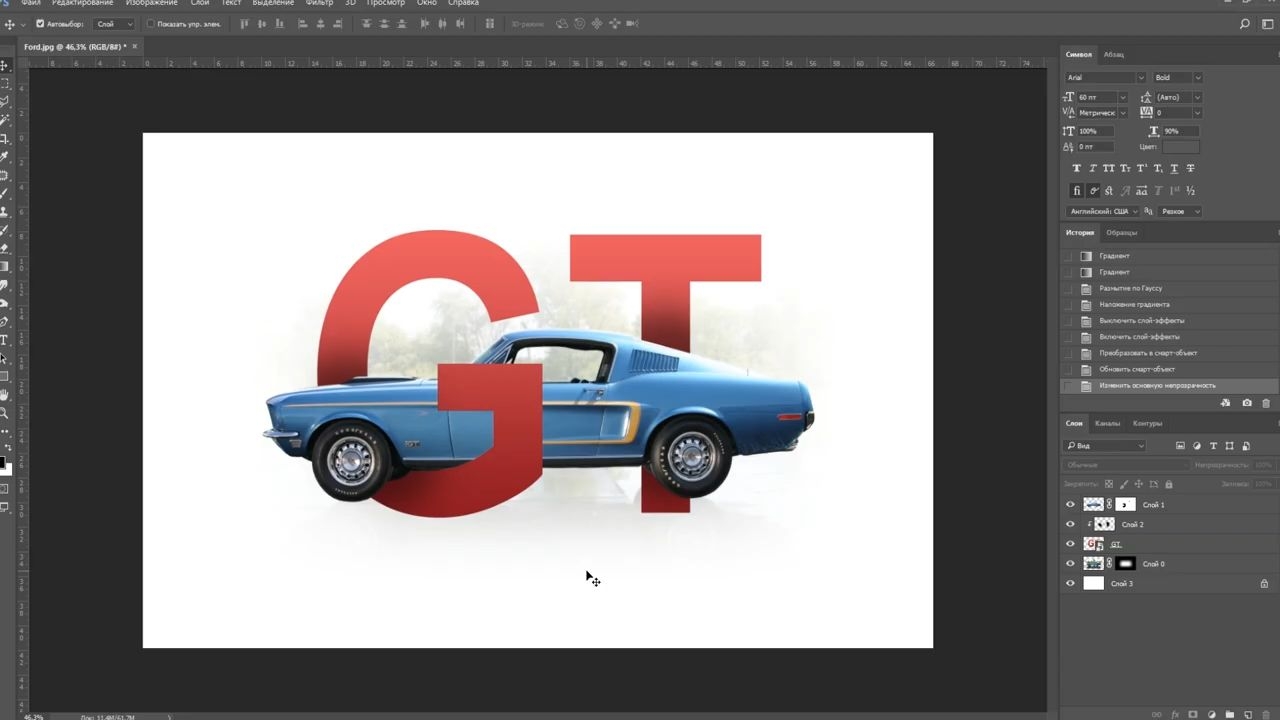This screenshot has width=1280, height=720.
Task: Create new document from current history state
Action: (1226, 403)
